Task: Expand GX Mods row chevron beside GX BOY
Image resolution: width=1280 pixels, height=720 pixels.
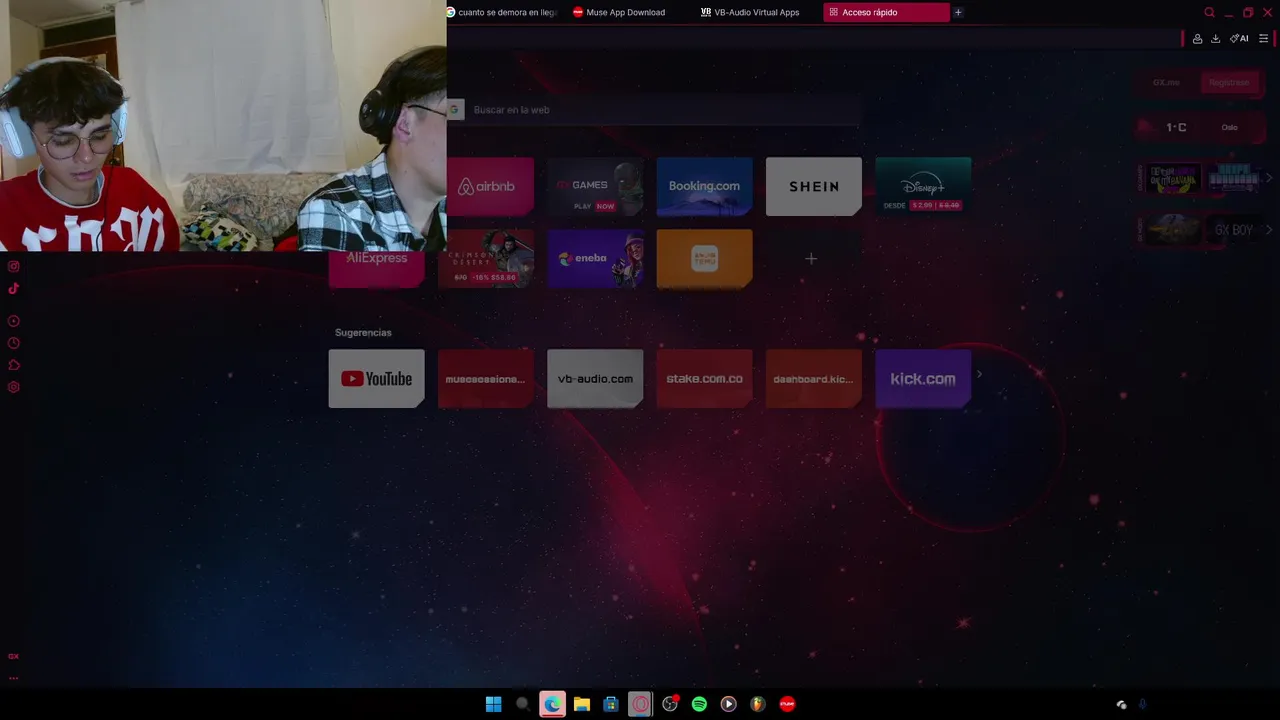Action: click(x=1269, y=230)
